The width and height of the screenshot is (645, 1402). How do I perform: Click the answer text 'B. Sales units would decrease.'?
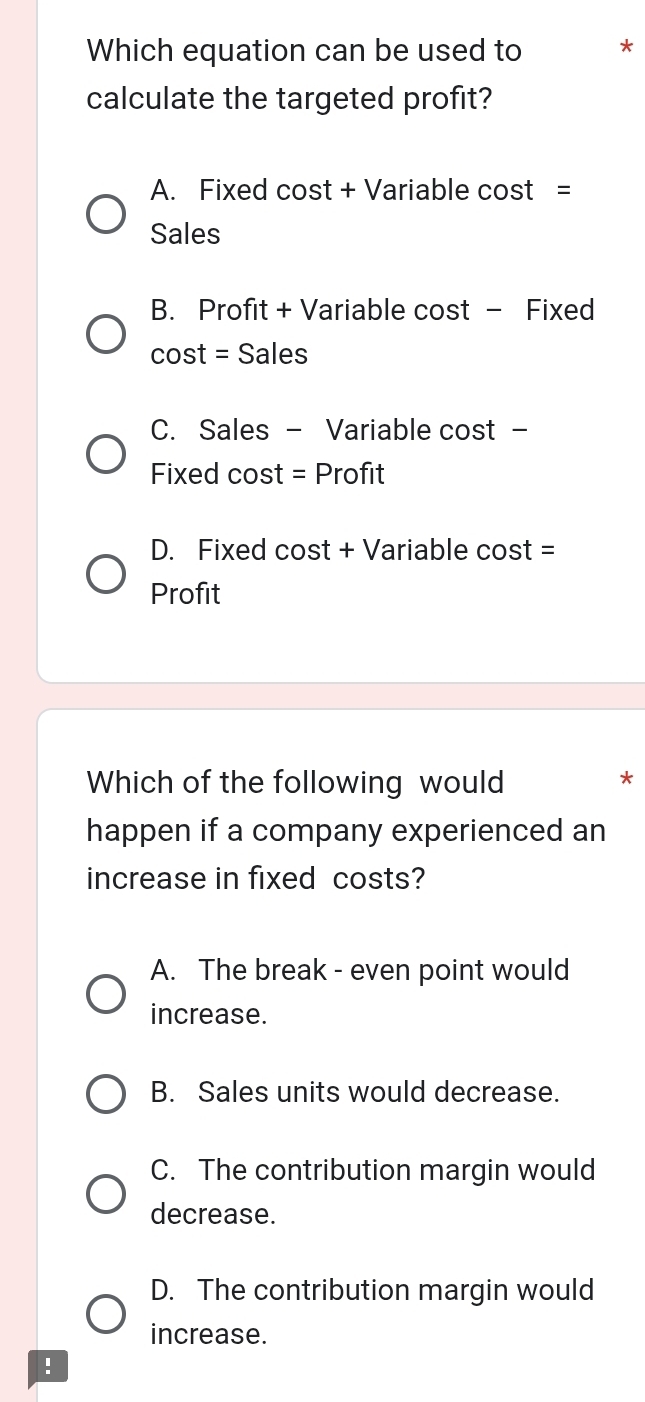click(354, 1092)
